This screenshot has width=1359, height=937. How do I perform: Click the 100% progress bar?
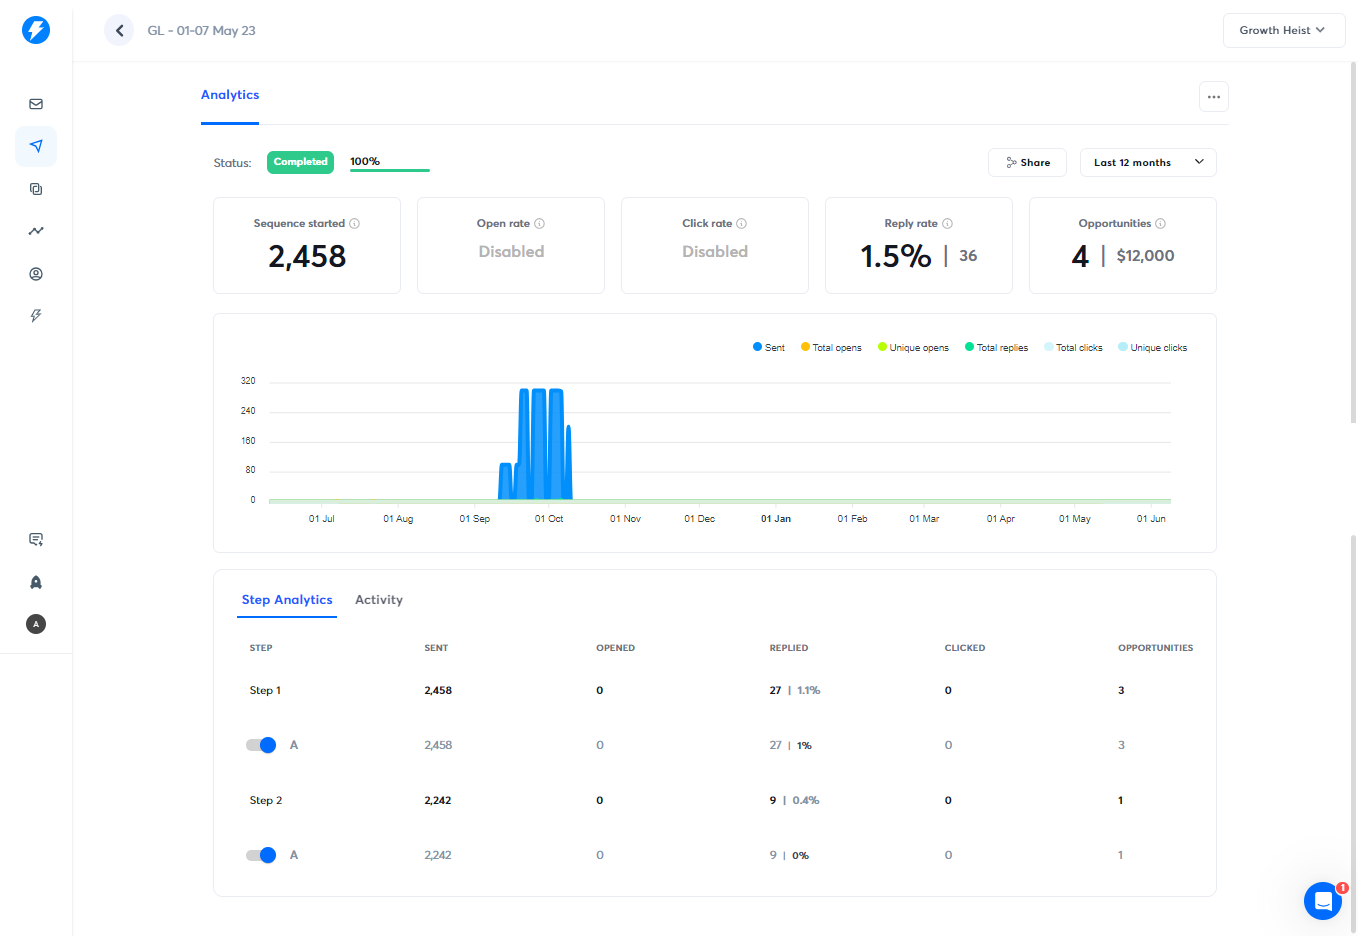tap(390, 170)
